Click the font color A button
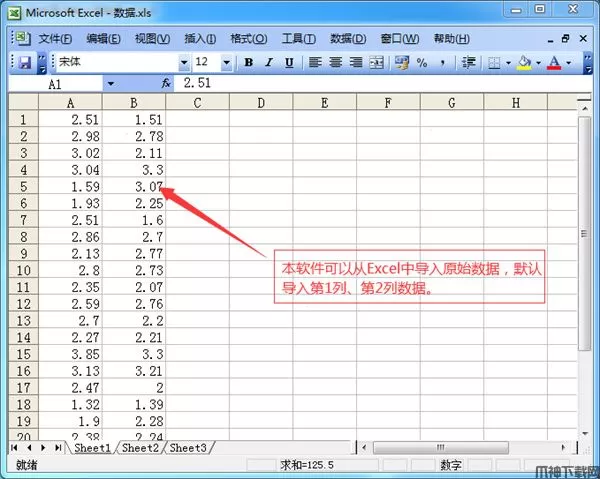 coord(553,62)
